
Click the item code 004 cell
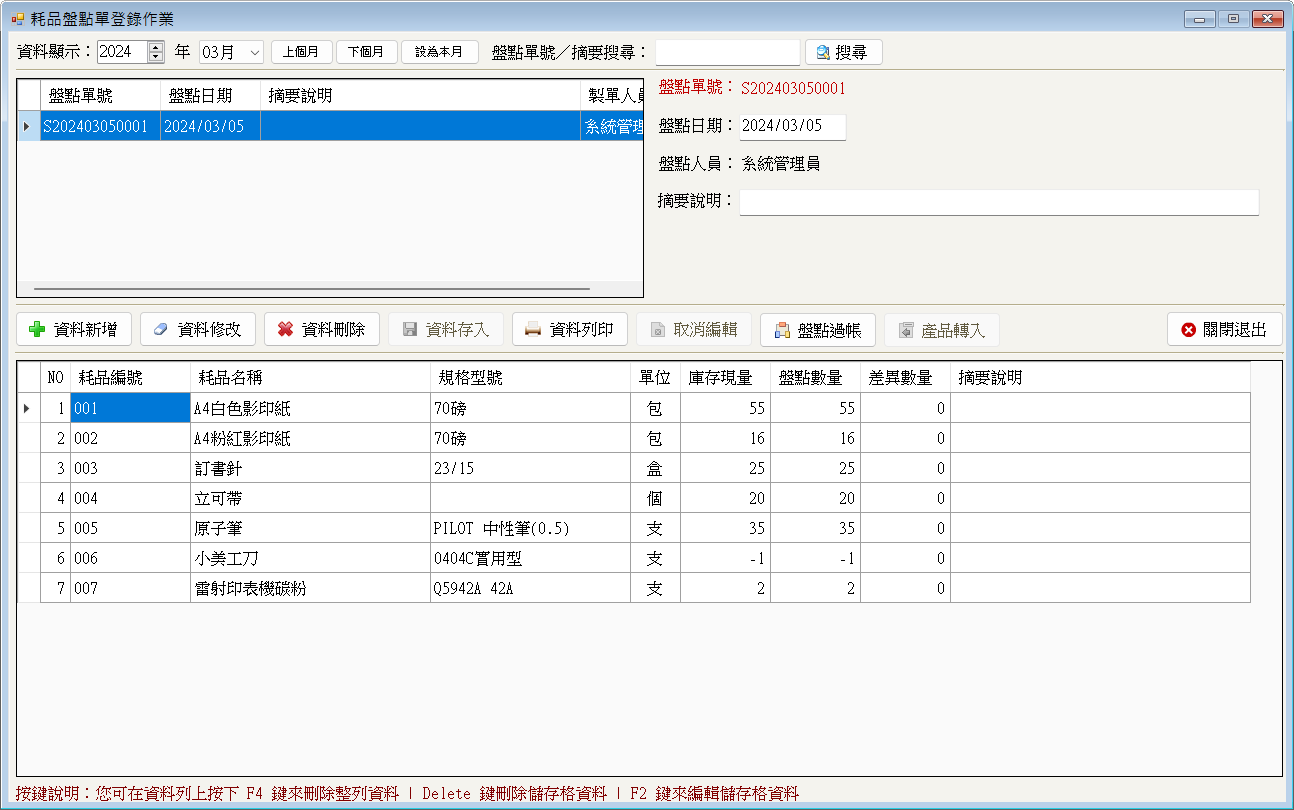click(130, 498)
